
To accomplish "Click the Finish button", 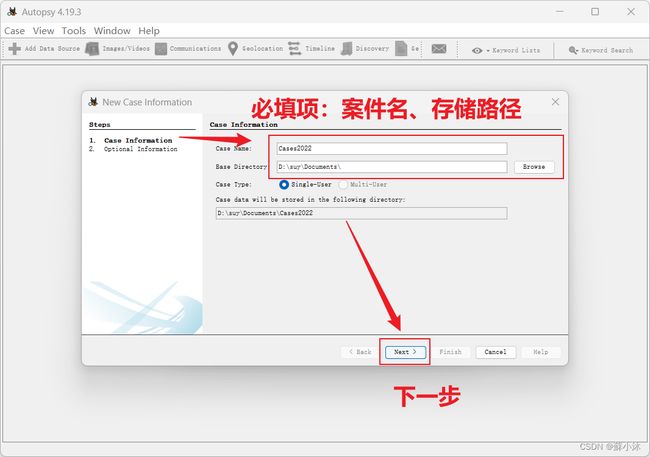I will 451,352.
